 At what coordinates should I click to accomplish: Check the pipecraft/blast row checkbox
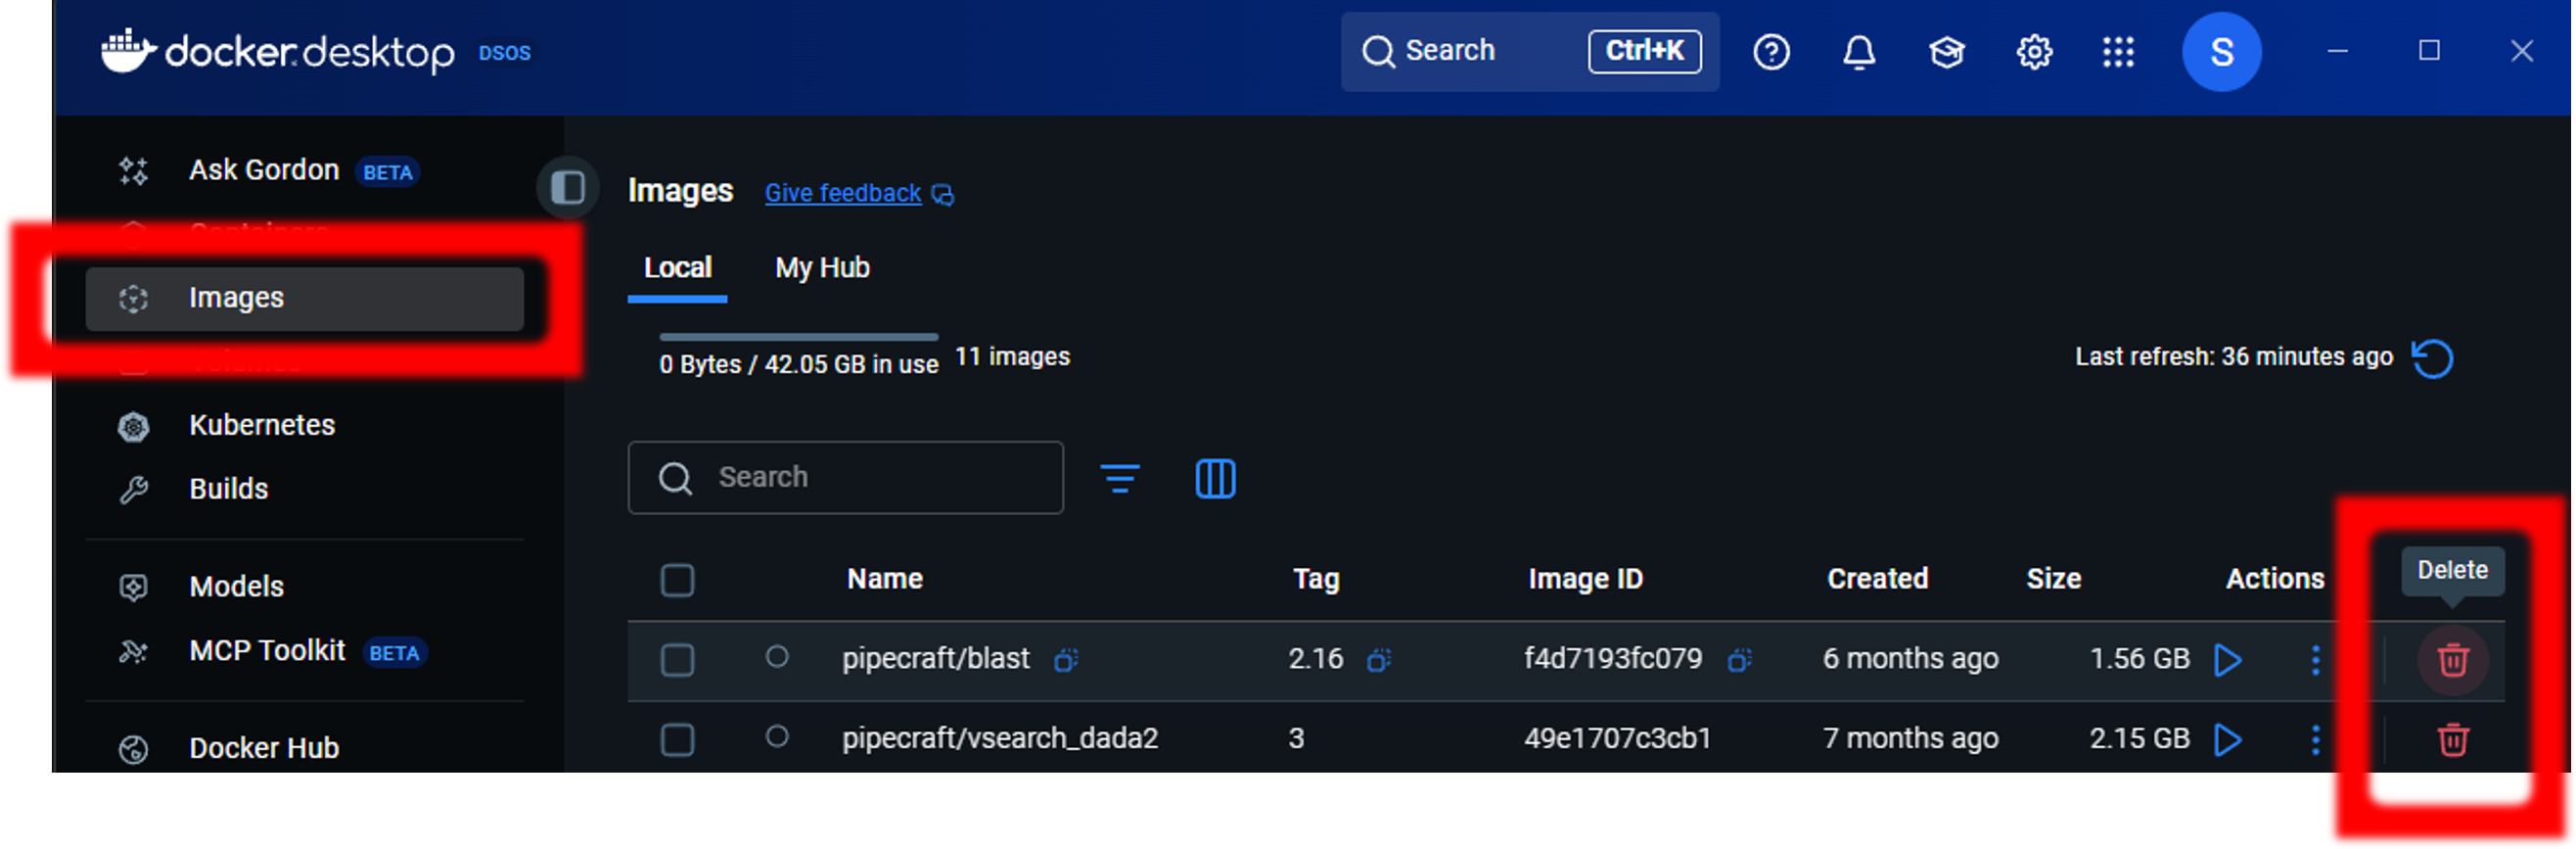tap(677, 660)
